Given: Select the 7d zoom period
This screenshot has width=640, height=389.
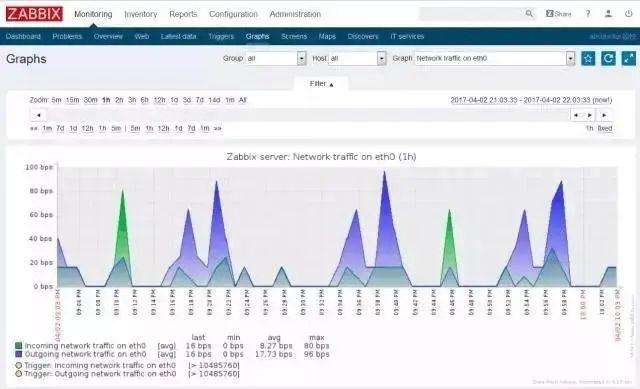Looking at the screenshot, I should [200, 100].
